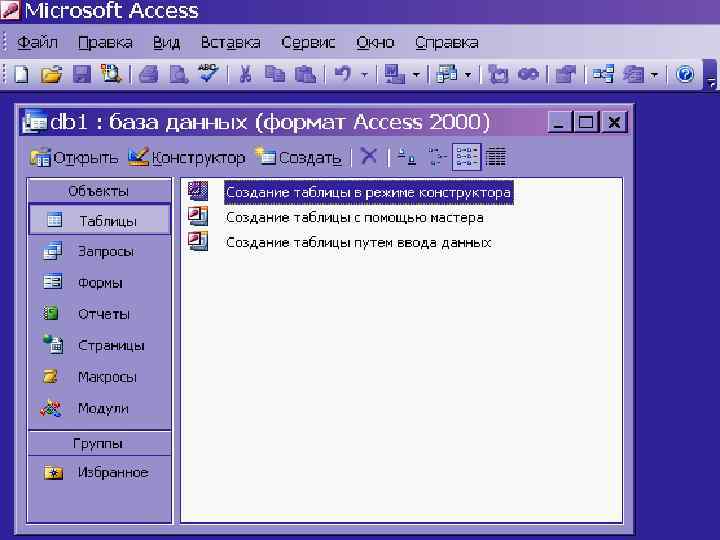
Task: Click the New database toolbar icon
Action: tap(22, 74)
